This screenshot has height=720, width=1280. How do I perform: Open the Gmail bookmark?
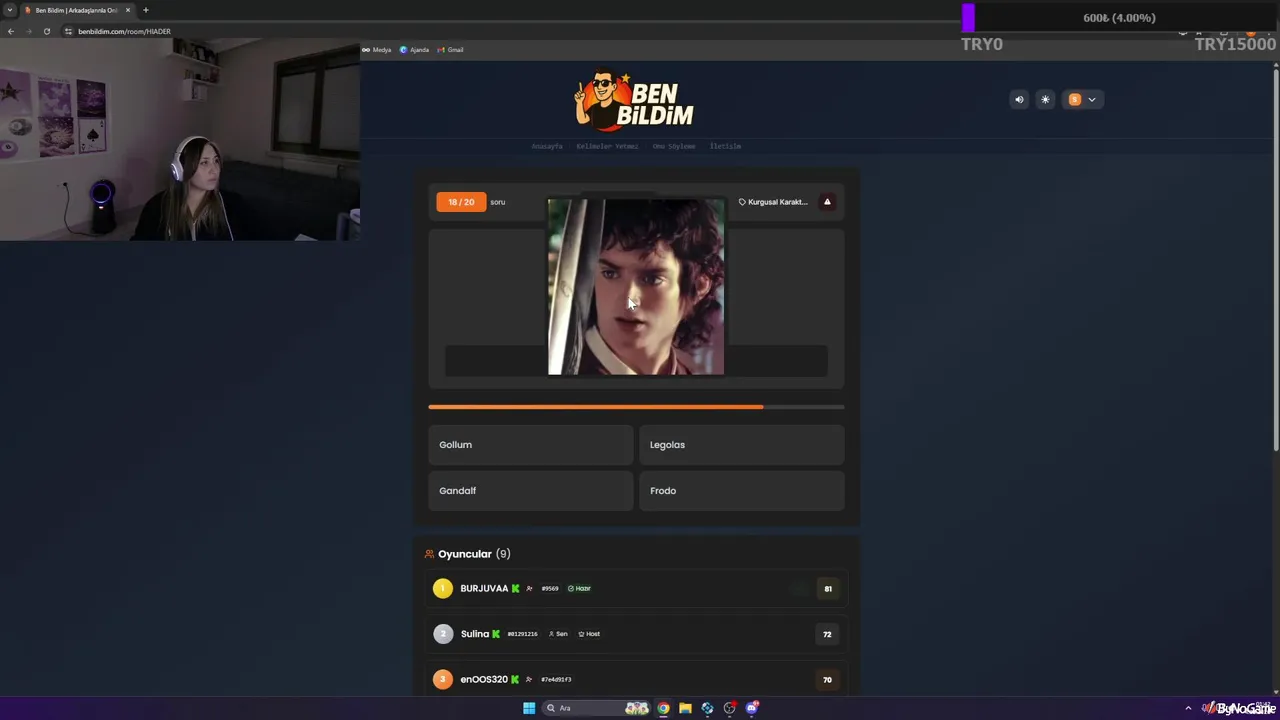[451, 50]
